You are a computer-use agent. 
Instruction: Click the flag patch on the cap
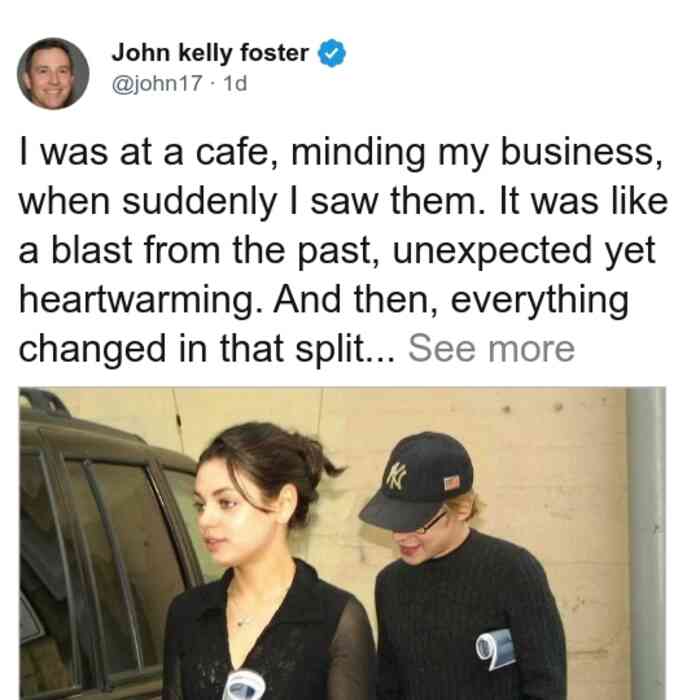click(x=452, y=483)
